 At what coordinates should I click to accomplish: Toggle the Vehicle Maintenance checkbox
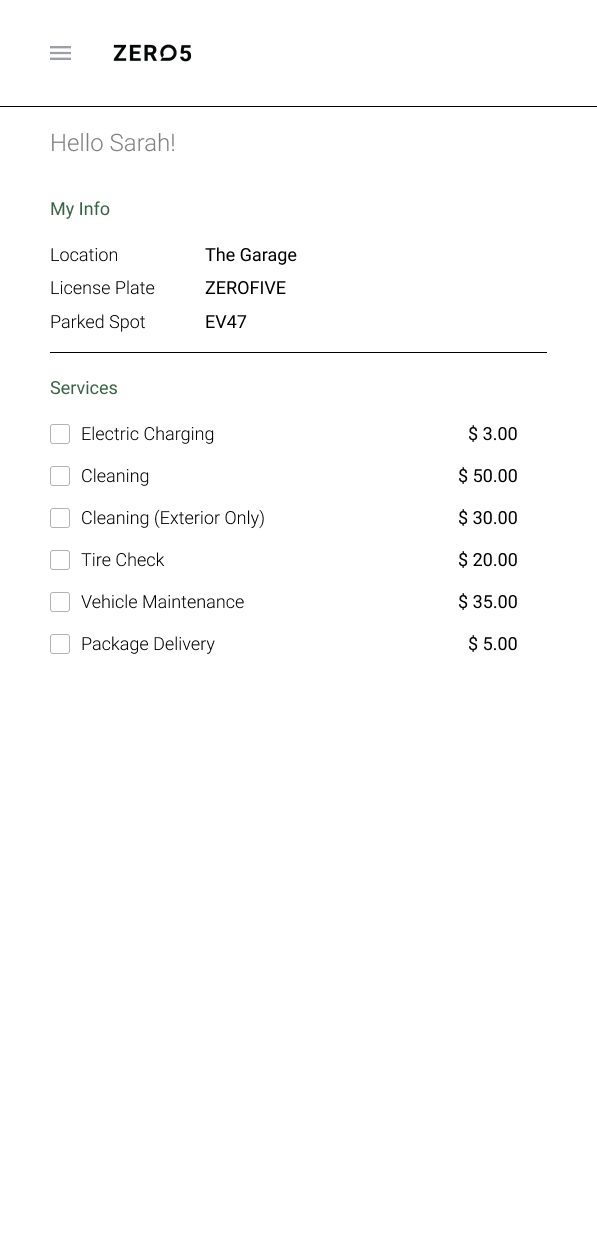[60, 602]
